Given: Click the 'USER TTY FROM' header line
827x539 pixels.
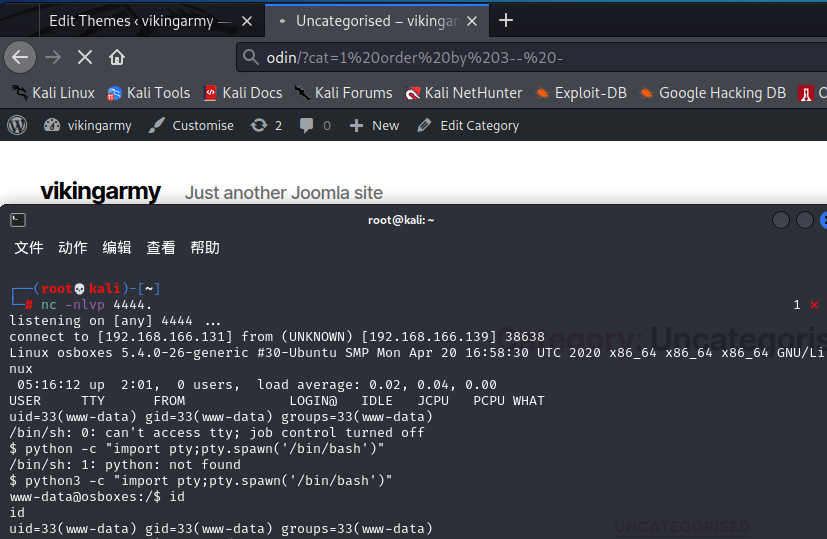Looking at the screenshot, I should (x=277, y=401).
